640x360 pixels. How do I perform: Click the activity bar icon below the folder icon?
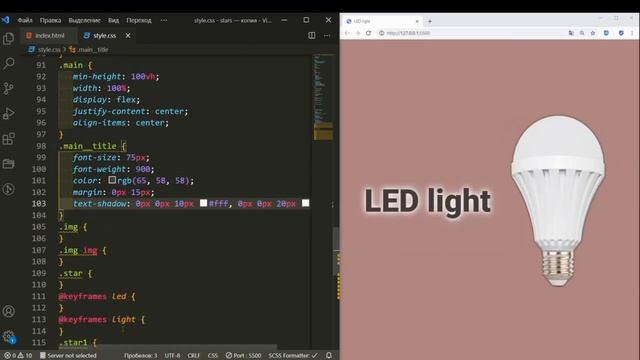point(8,189)
